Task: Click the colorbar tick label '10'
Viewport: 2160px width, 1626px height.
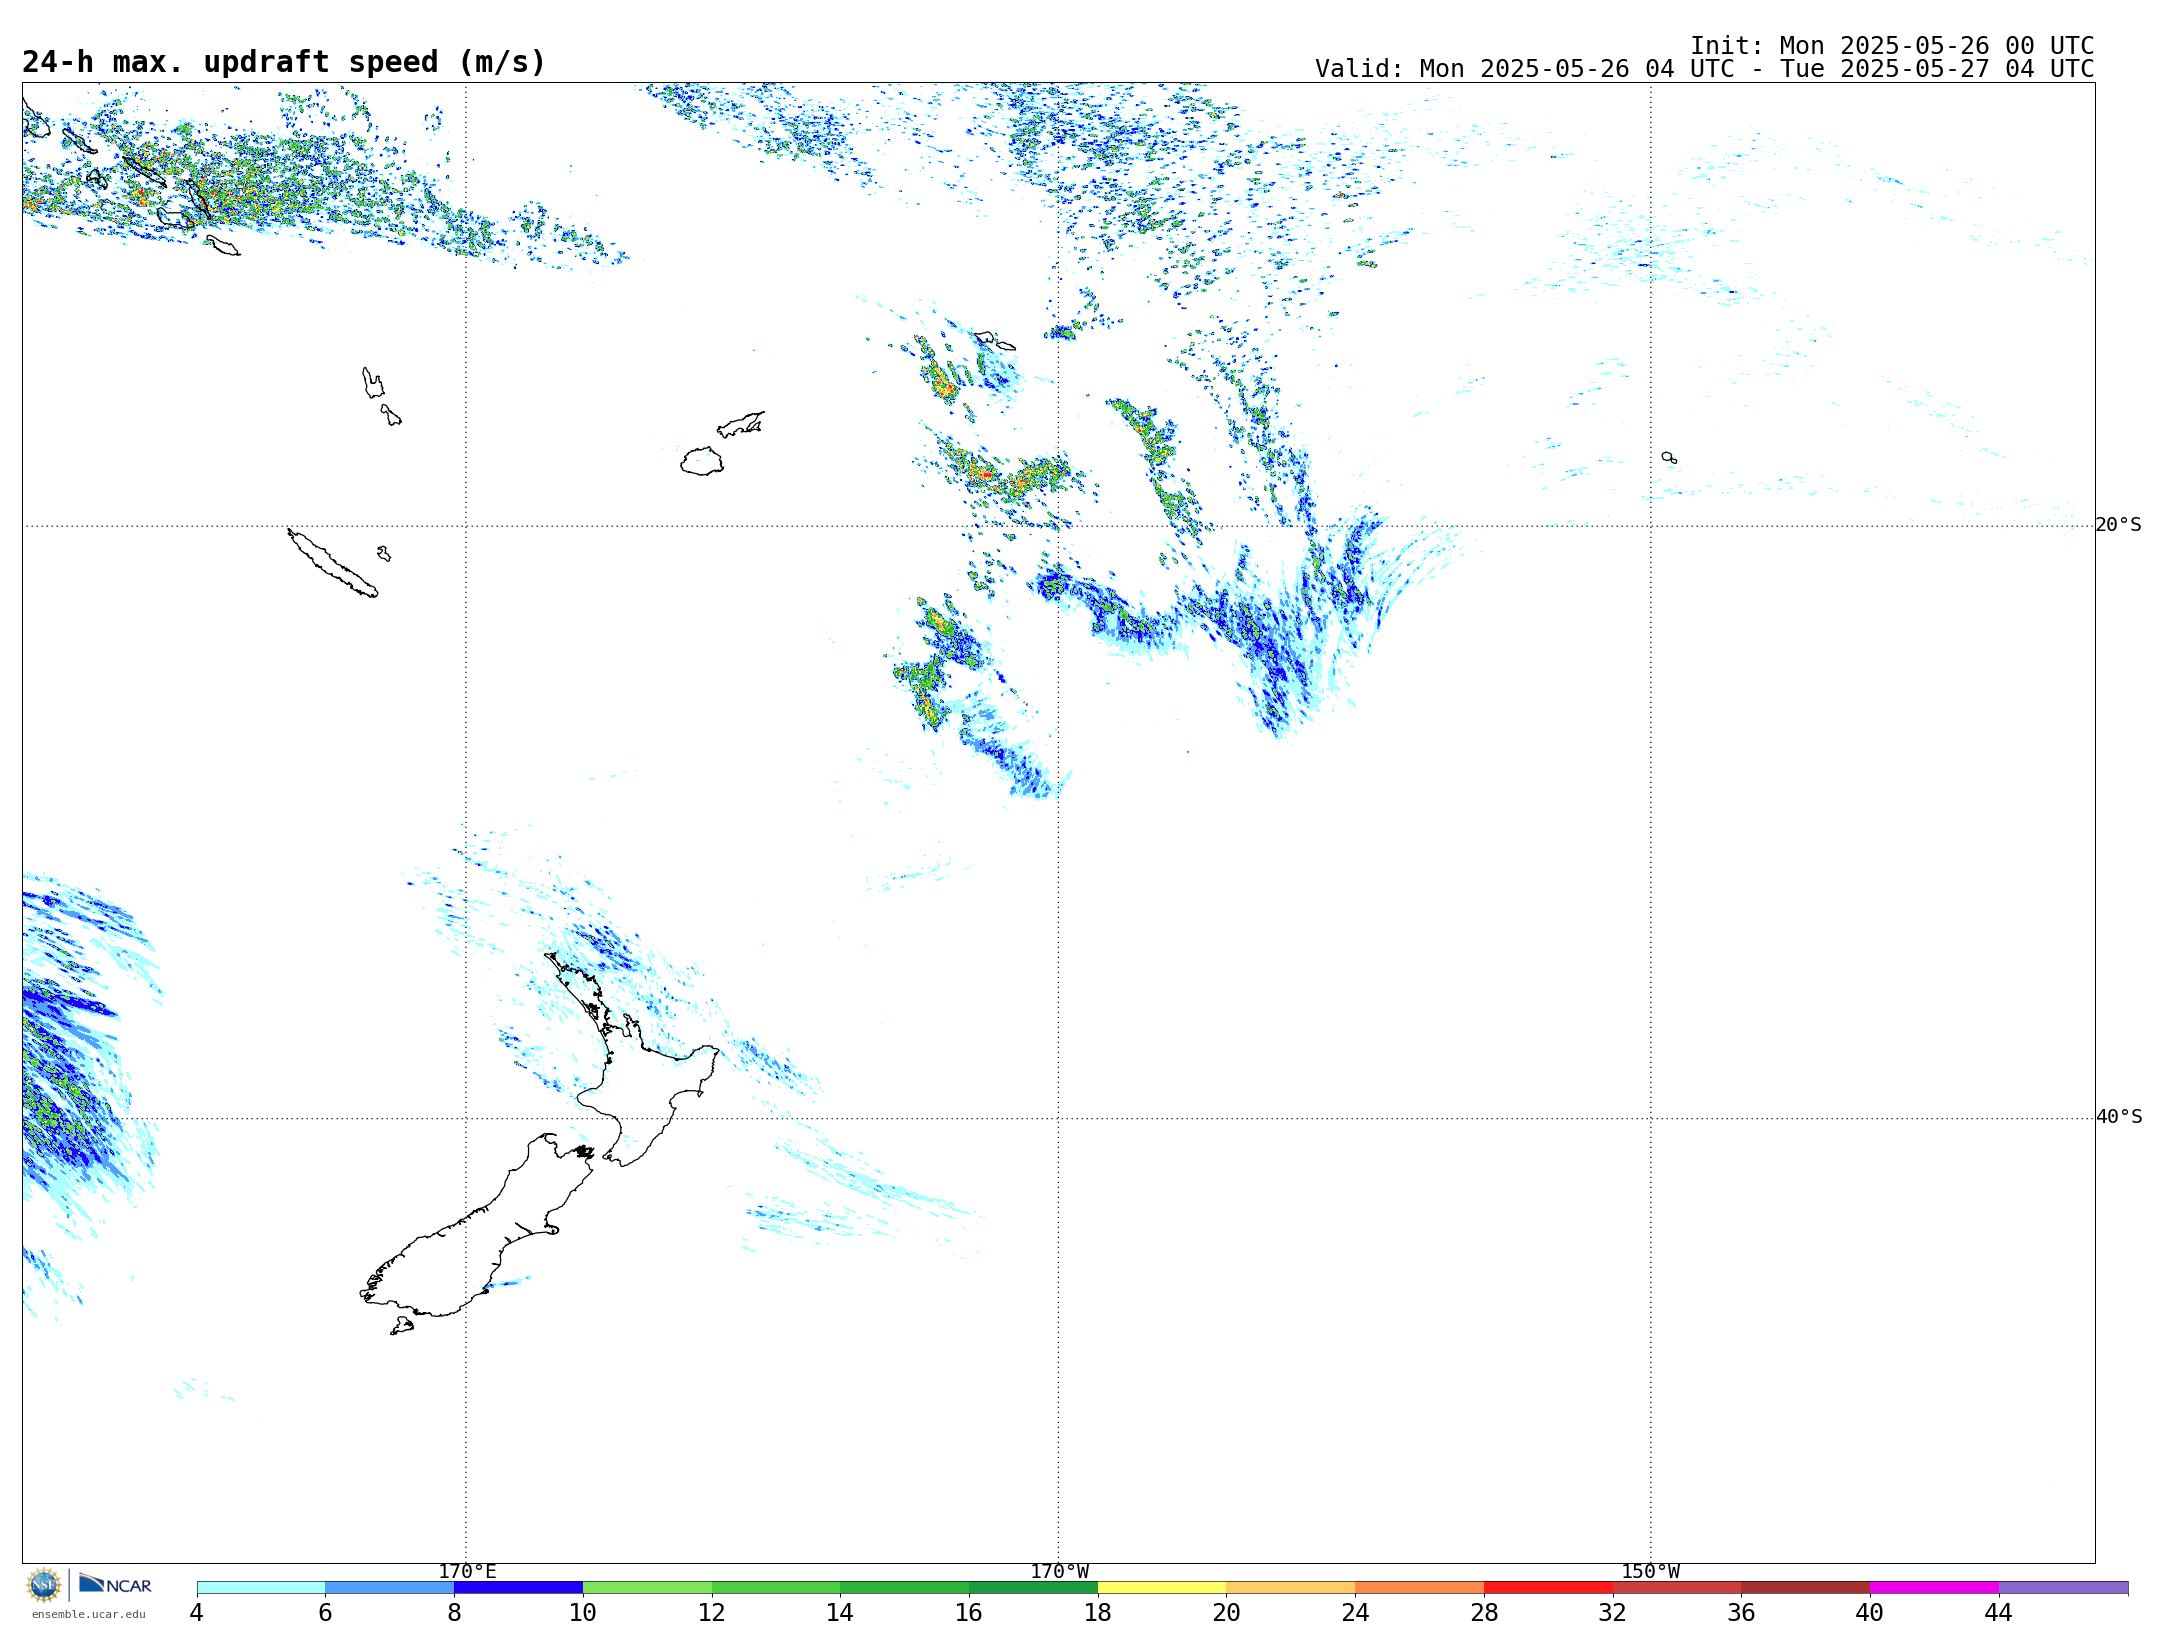Action: tap(583, 1612)
